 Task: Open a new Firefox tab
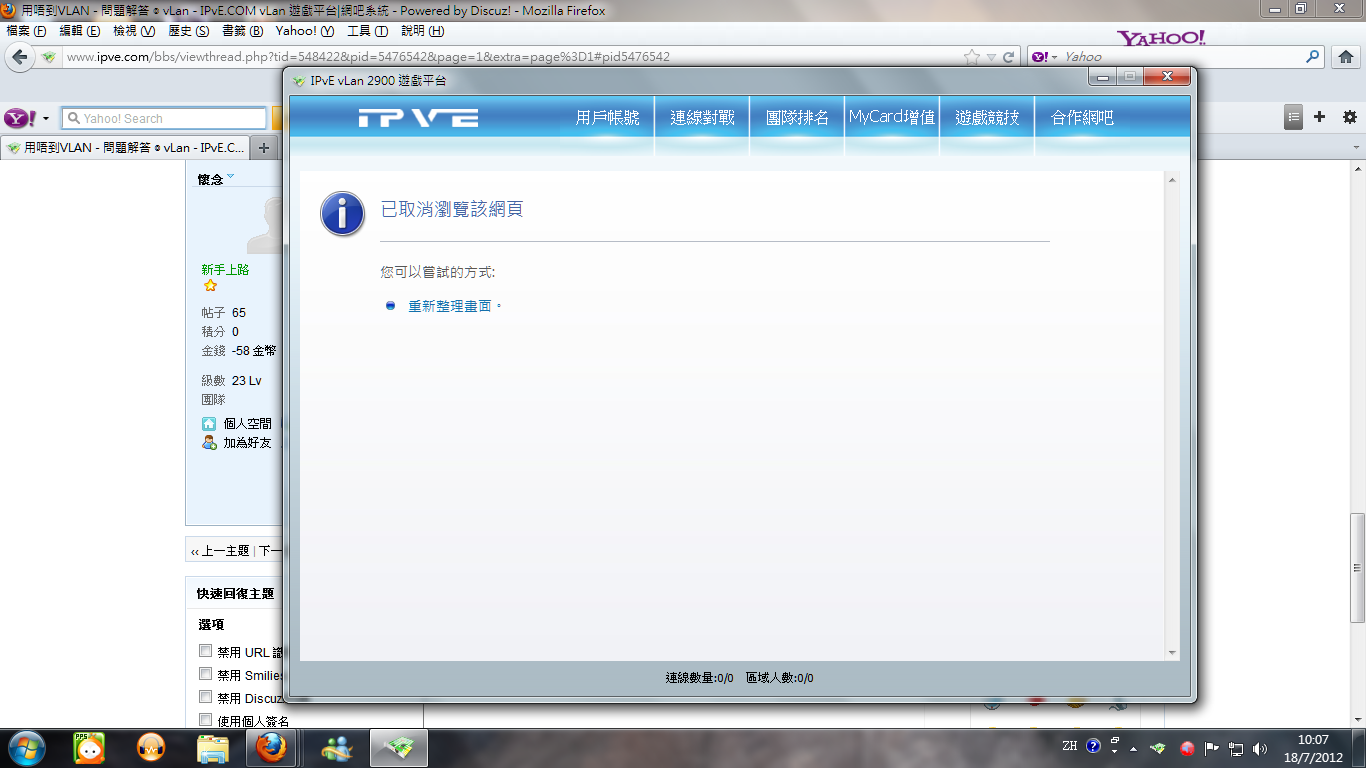[x=264, y=148]
